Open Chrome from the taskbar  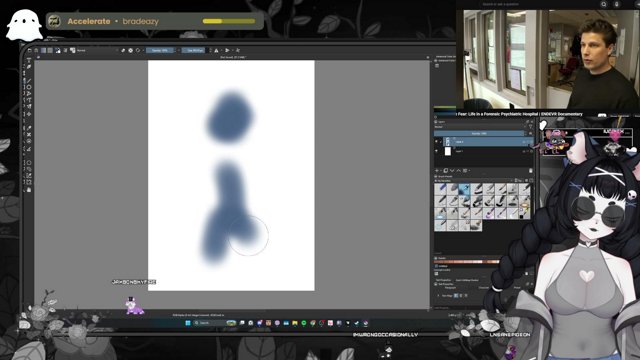[313, 322]
